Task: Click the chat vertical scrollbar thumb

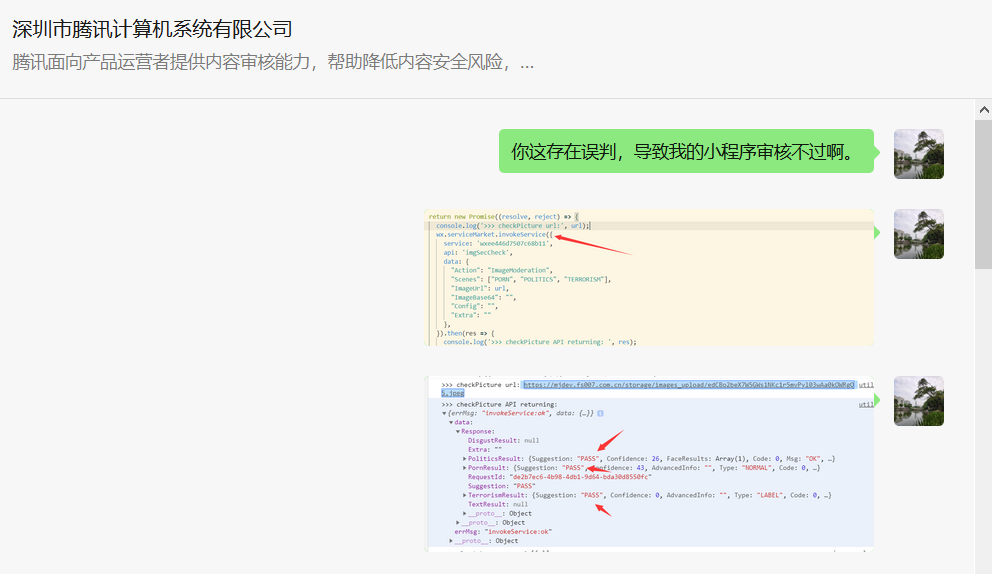Action: (x=984, y=194)
